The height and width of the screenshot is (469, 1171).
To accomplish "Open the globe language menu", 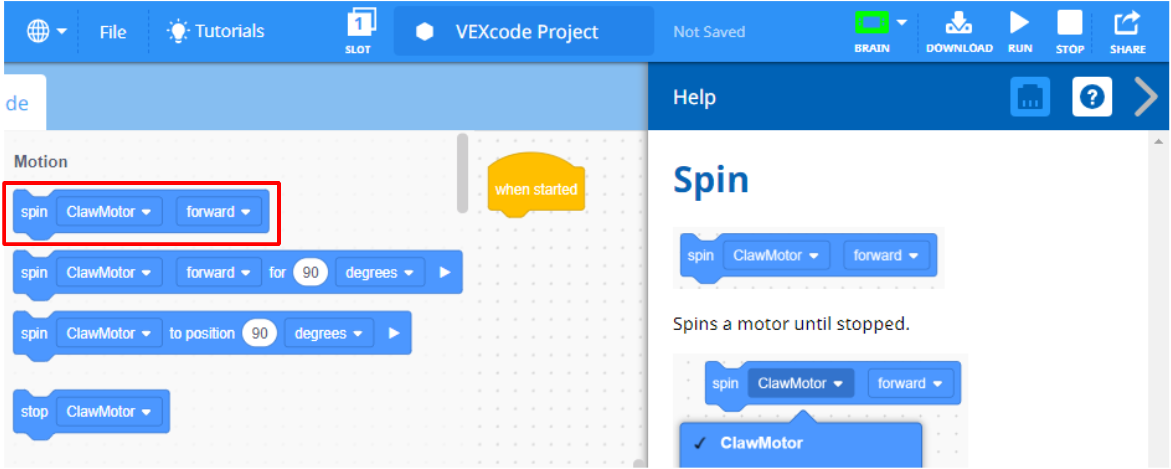I will tap(47, 31).
